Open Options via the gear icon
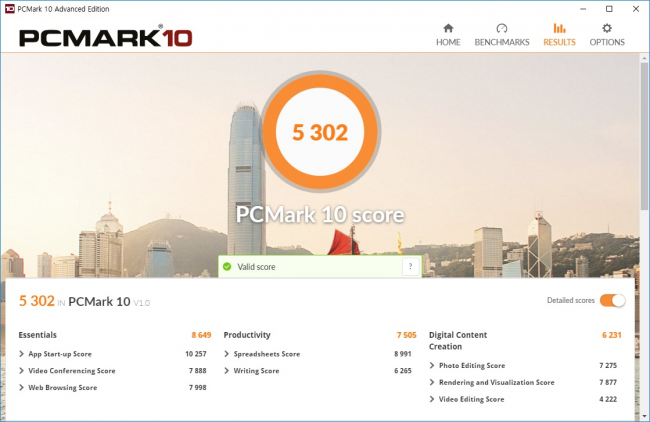Screen dimensions: 650x422 [x=606, y=28]
